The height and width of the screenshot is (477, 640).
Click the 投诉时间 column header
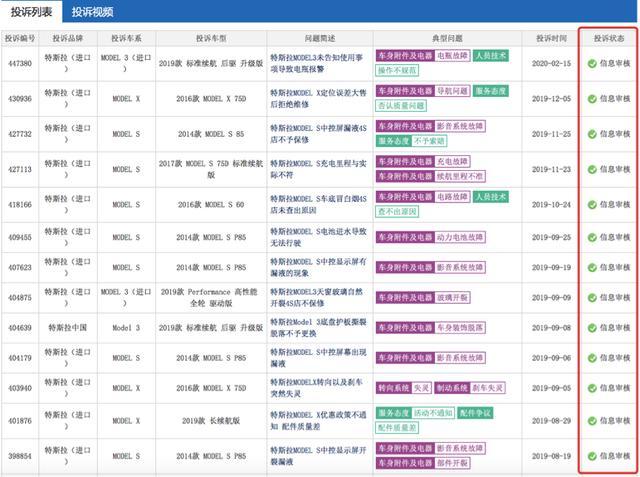coord(551,38)
